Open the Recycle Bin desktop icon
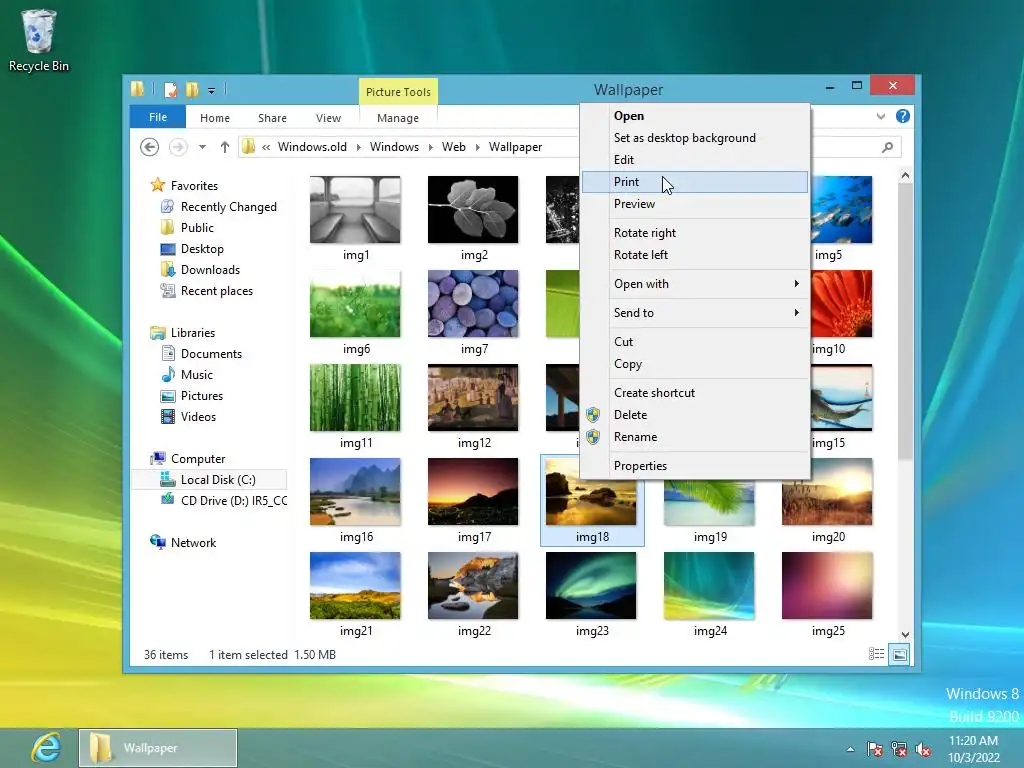This screenshot has height=768, width=1024. pos(38,40)
